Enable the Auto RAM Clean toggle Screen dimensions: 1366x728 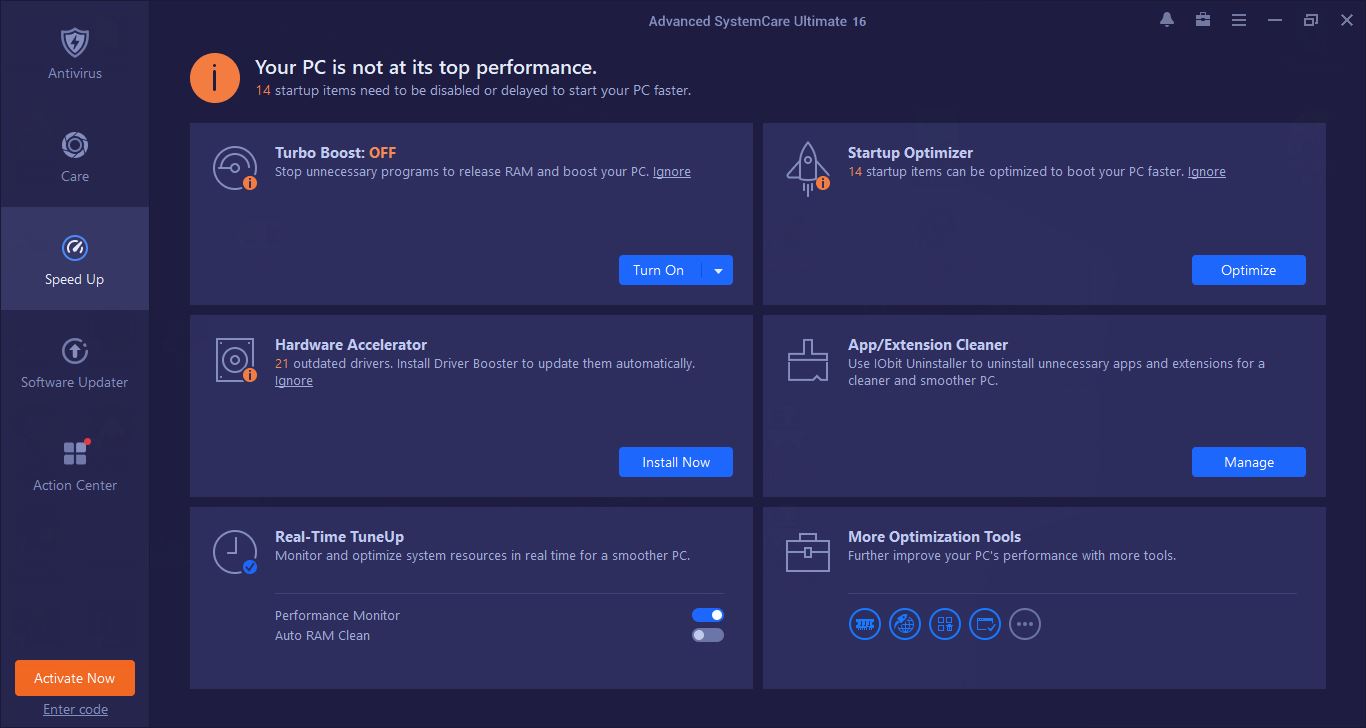point(708,635)
